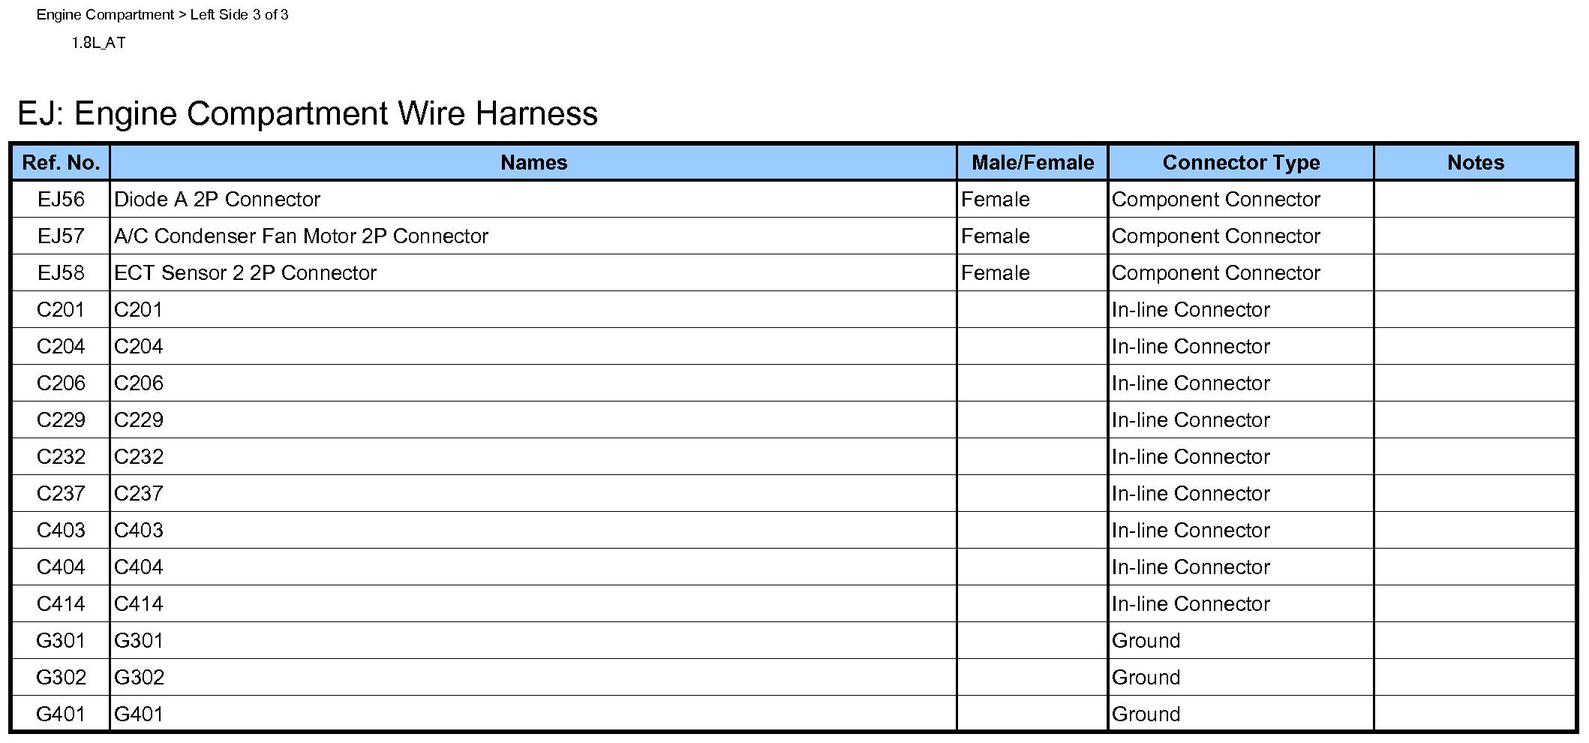Click the C237 reference number cell

[61, 494]
